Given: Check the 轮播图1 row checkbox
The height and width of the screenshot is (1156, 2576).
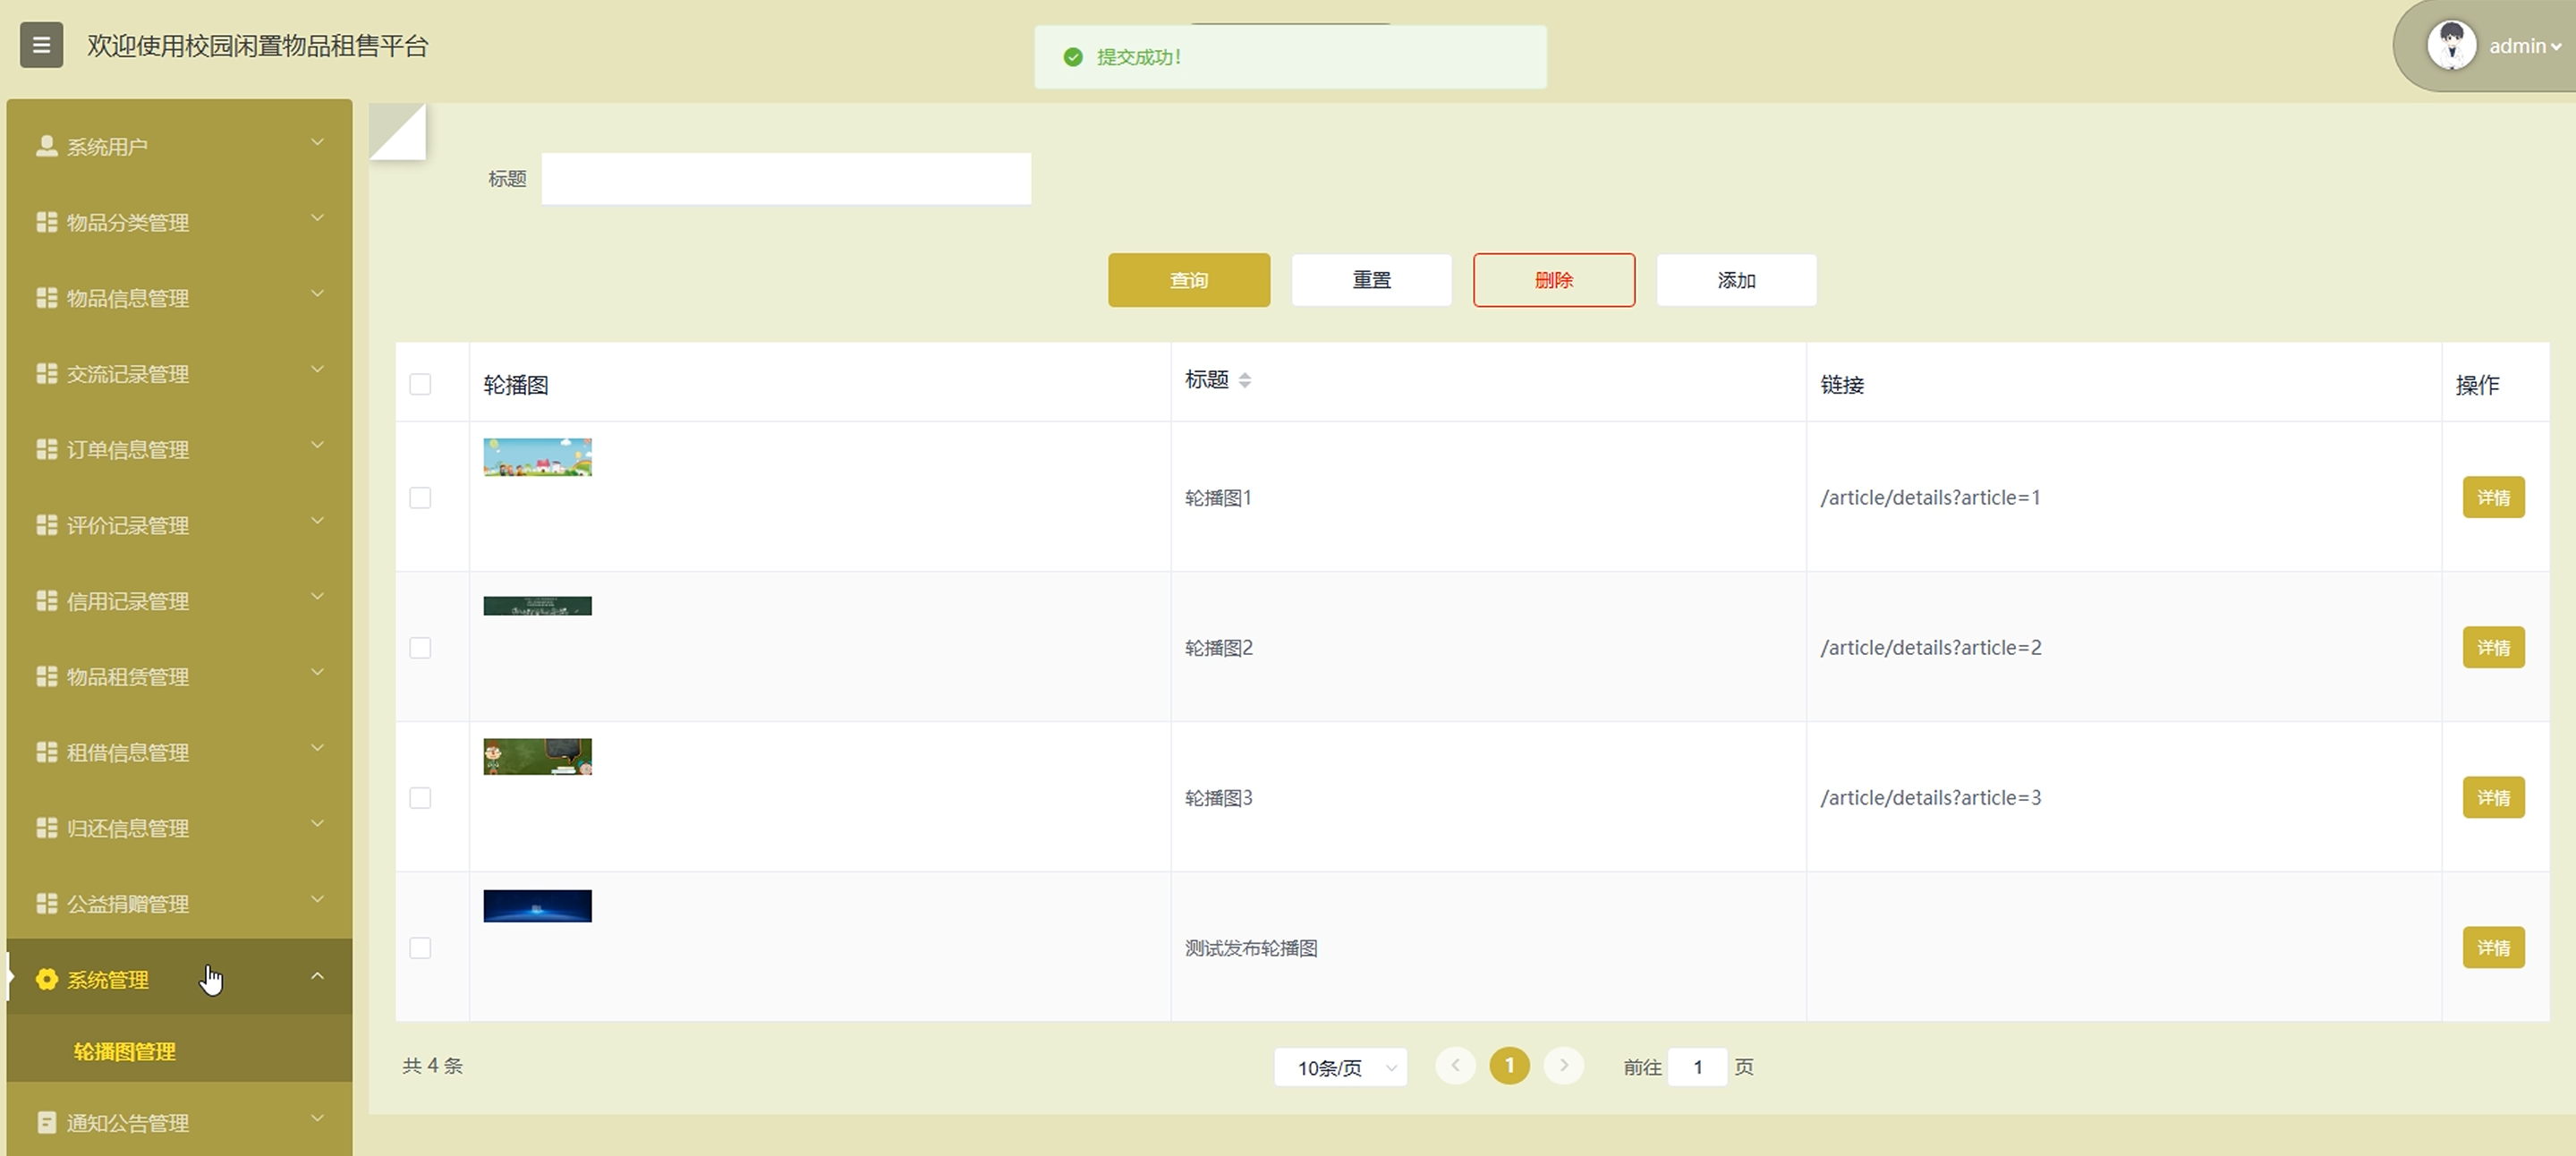Looking at the screenshot, I should (420, 498).
